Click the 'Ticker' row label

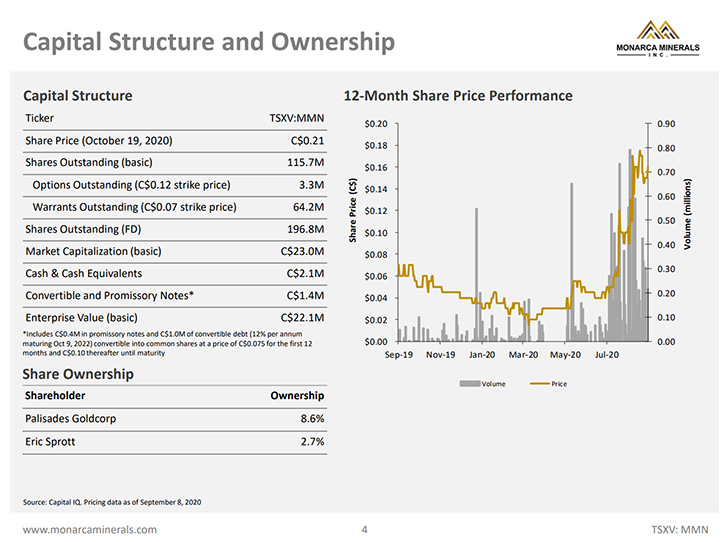click(x=40, y=118)
